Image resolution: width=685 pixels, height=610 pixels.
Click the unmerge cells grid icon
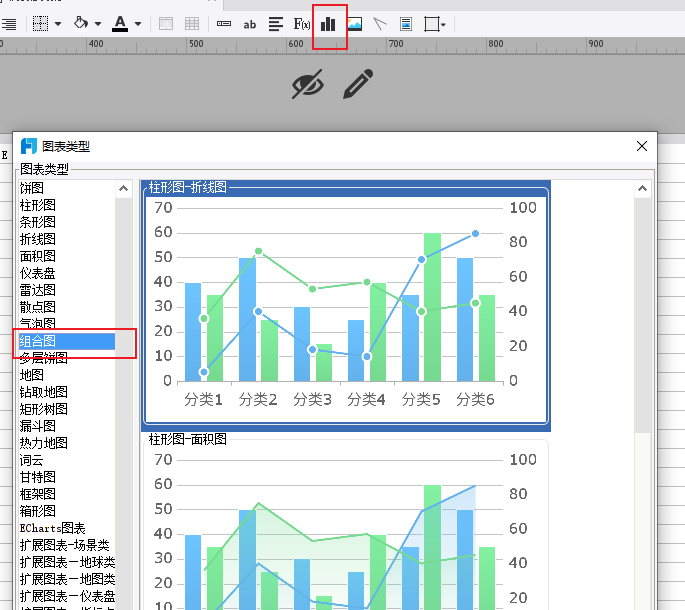coord(192,24)
